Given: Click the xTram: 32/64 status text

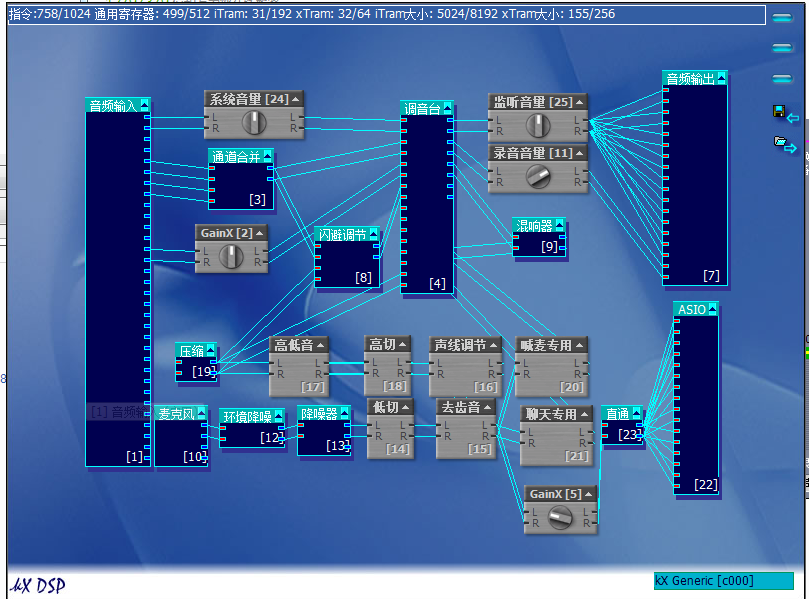Looking at the screenshot, I should (333, 14).
